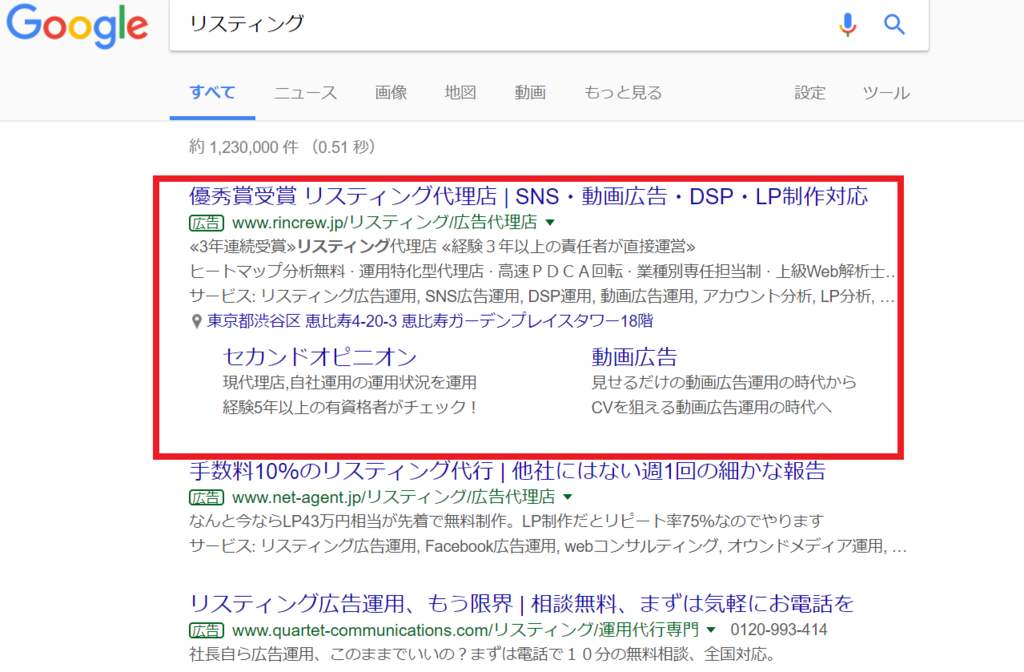The width and height of the screenshot is (1024, 672).
Task: Click the www.net-agent.jp green URL
Action: click(394, 498)
